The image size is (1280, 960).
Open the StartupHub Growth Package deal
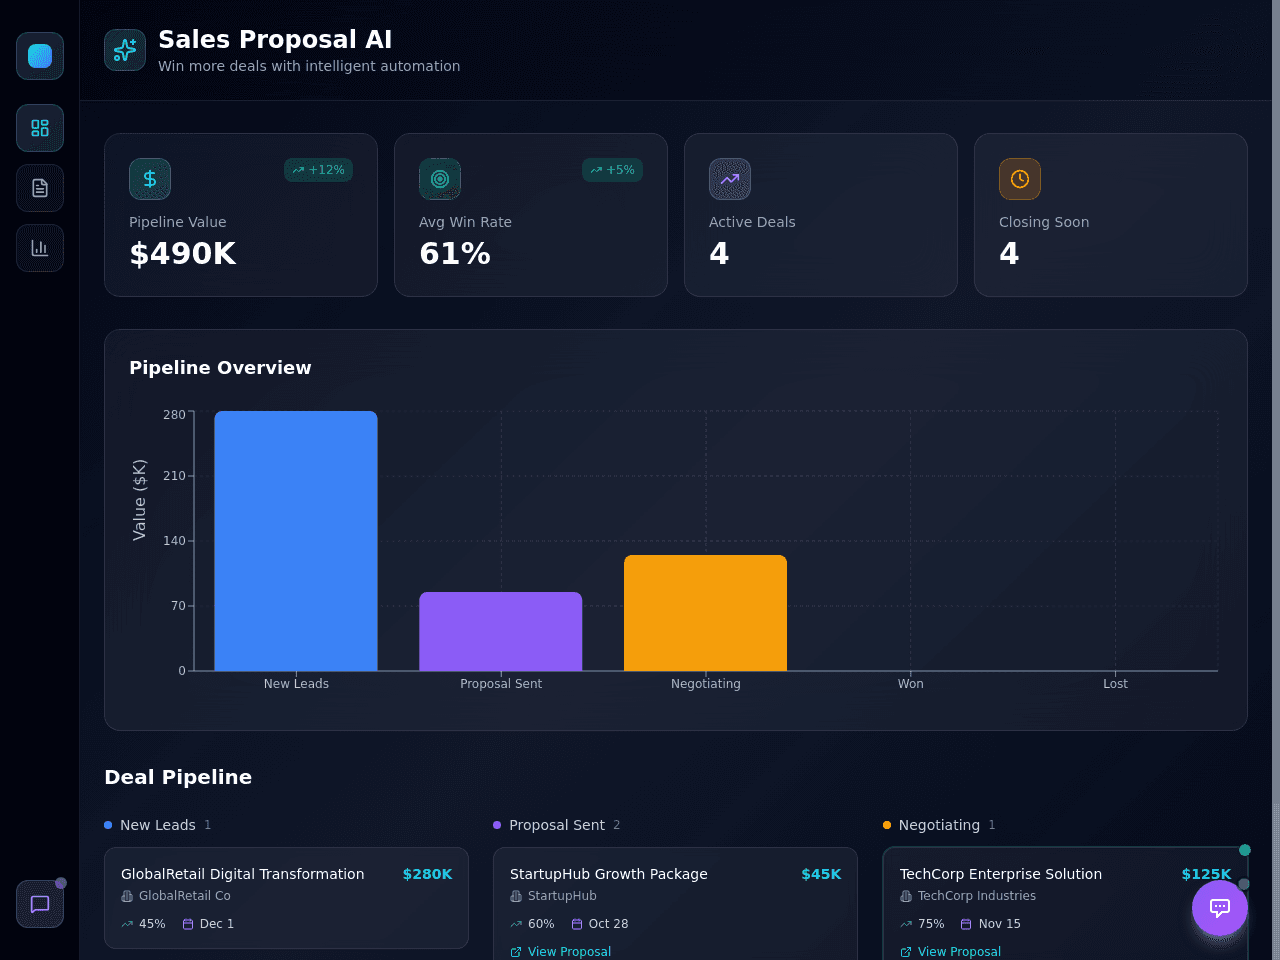point(675,904)
